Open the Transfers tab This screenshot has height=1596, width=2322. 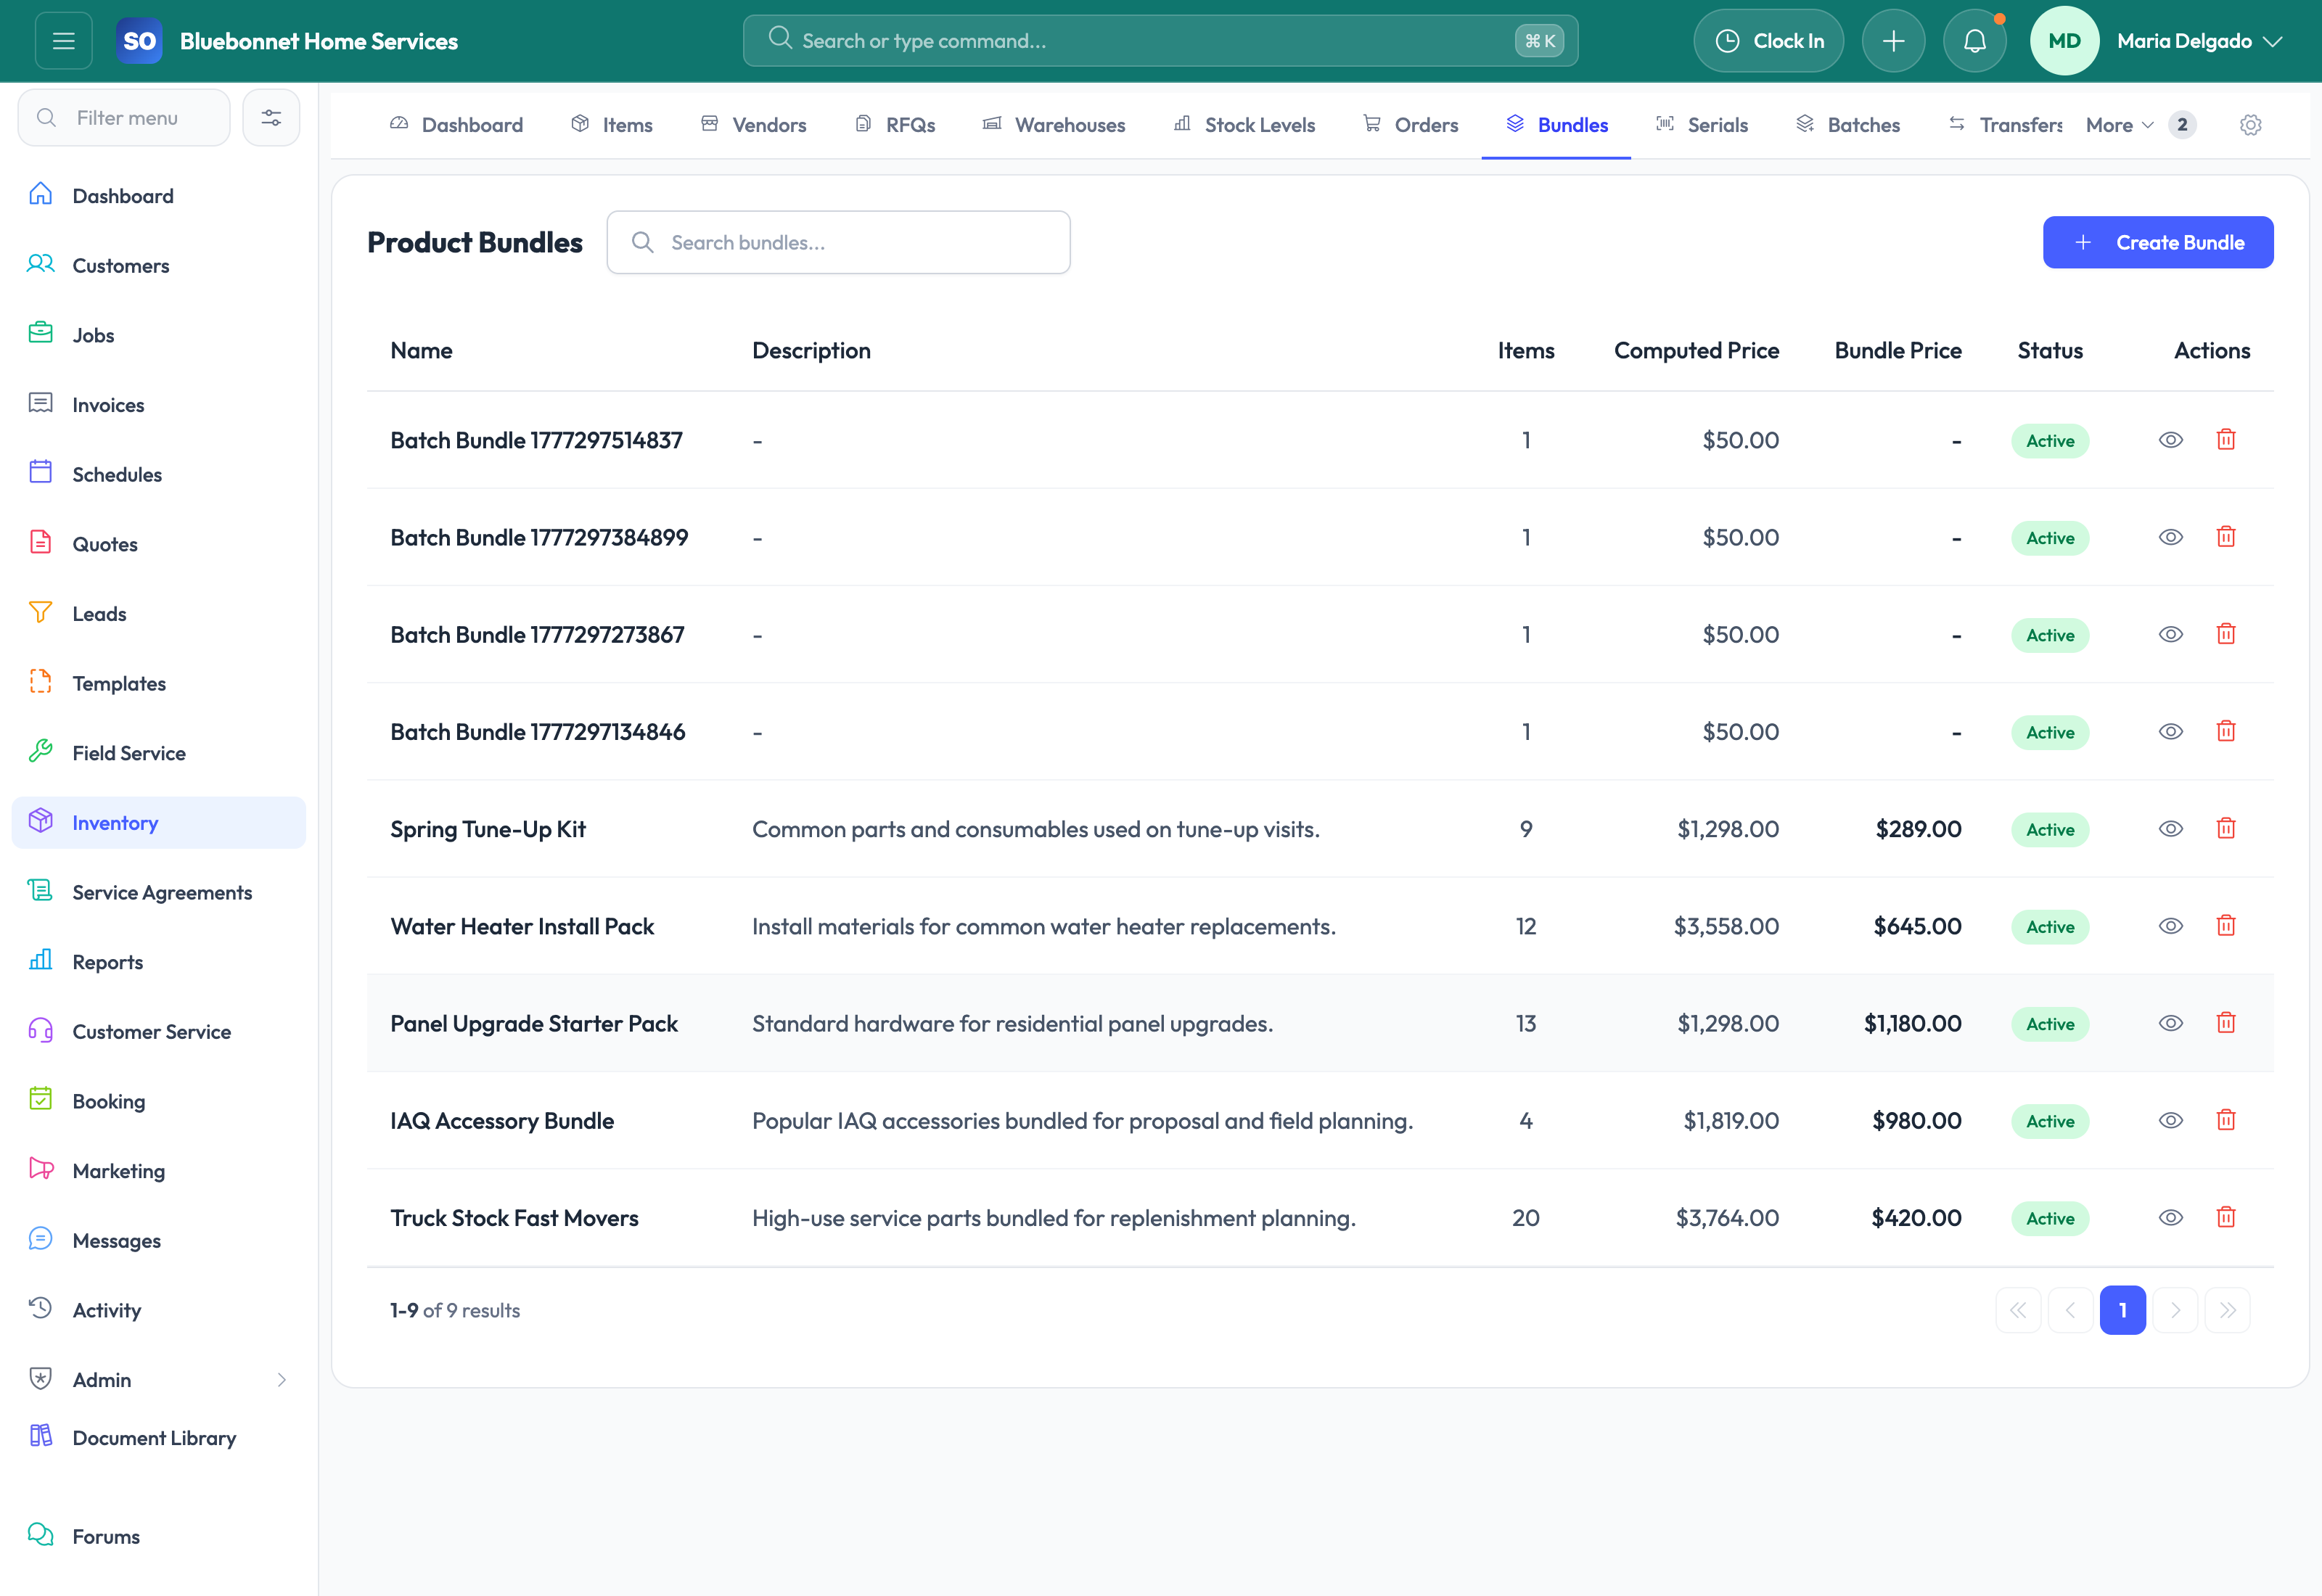[2005, 125]
